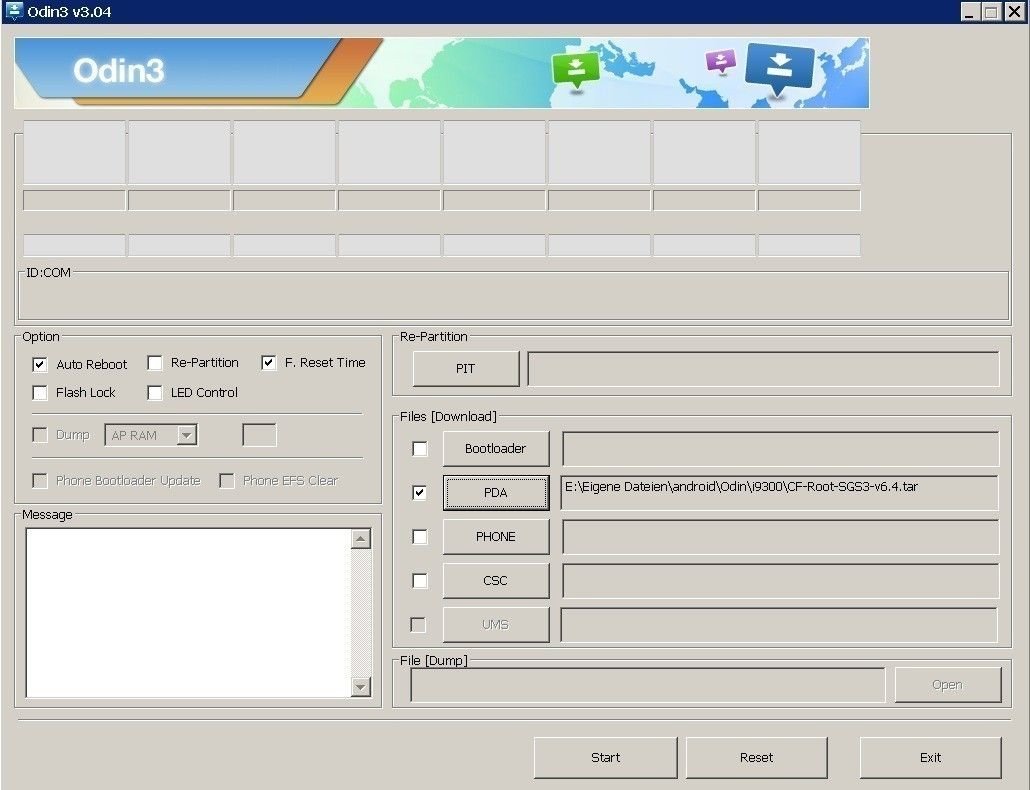Enable the LED Control checkbox
The width and height of the screenshot is (1030, 790).
(x=155, y=393)
